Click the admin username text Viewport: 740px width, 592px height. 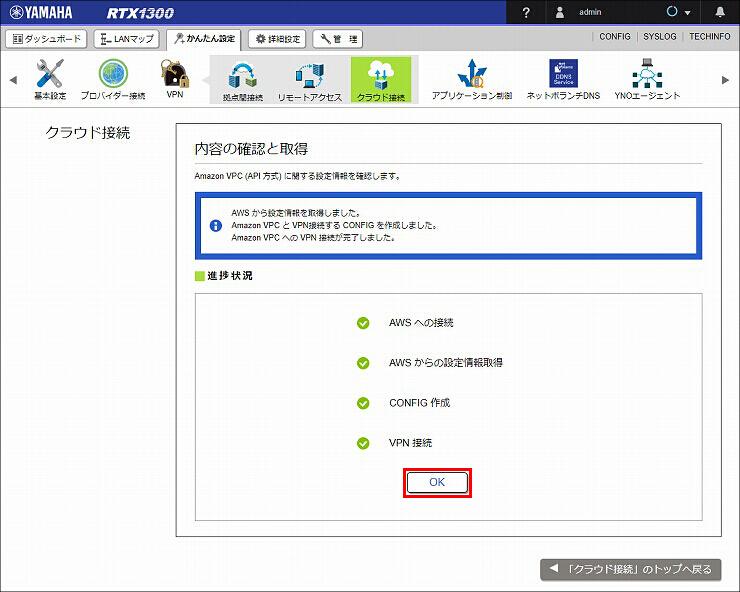coord(590,12)
